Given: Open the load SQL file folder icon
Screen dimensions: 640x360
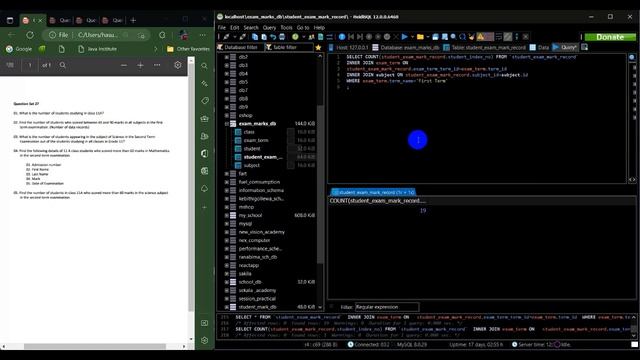Looking at the screenshot, I should point(420,37).
